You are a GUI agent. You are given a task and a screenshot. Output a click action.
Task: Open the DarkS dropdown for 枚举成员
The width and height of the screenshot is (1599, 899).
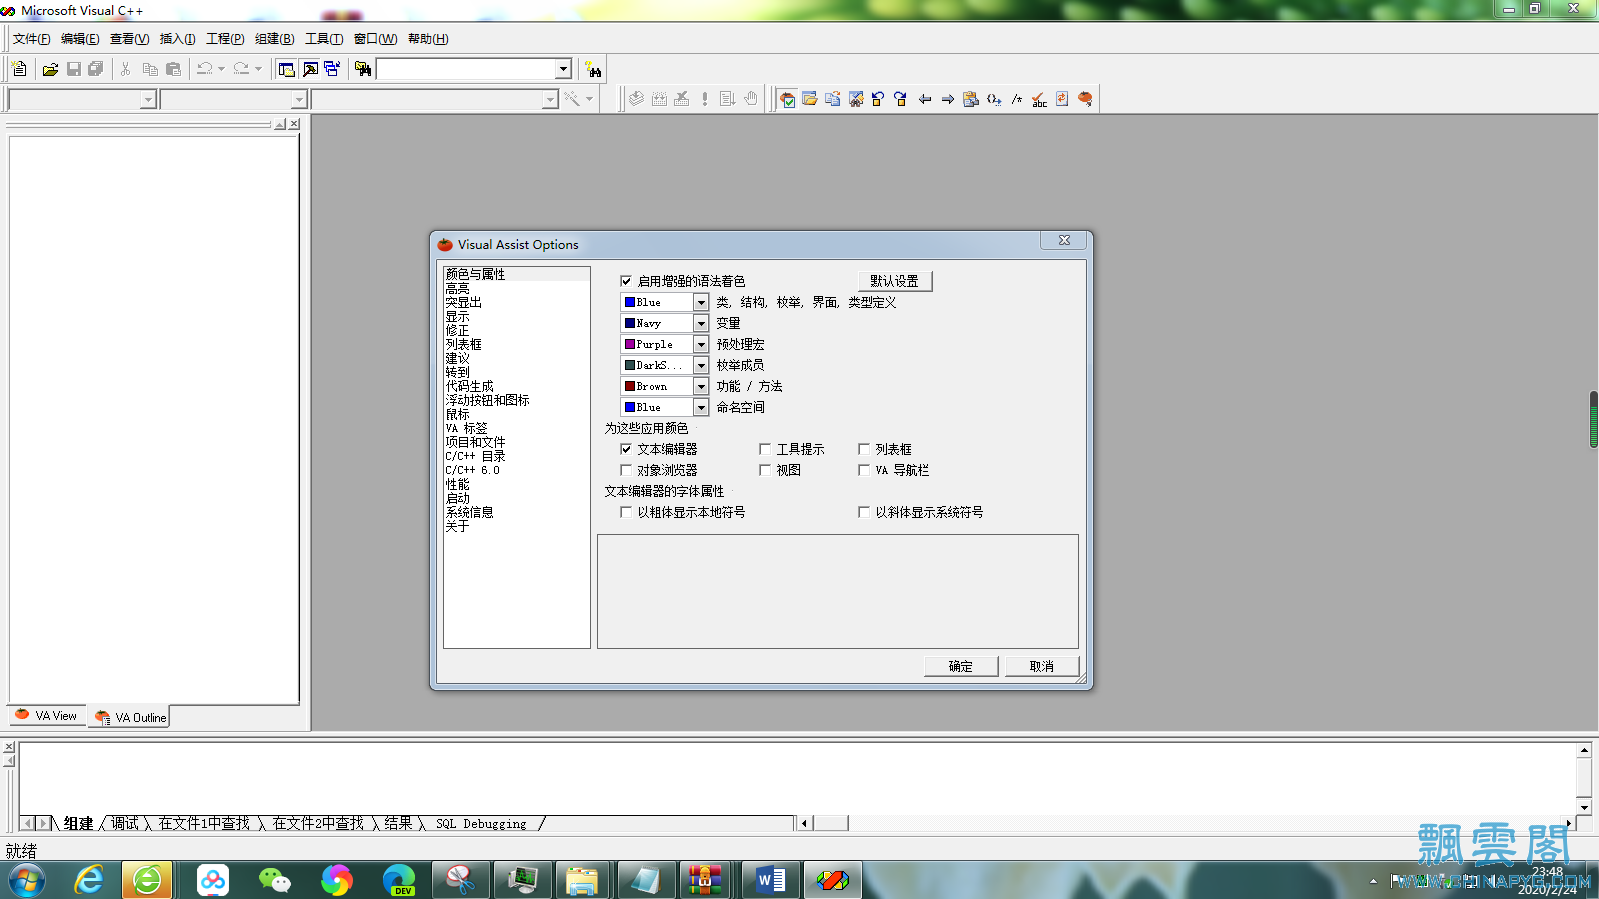coord(701,365)
